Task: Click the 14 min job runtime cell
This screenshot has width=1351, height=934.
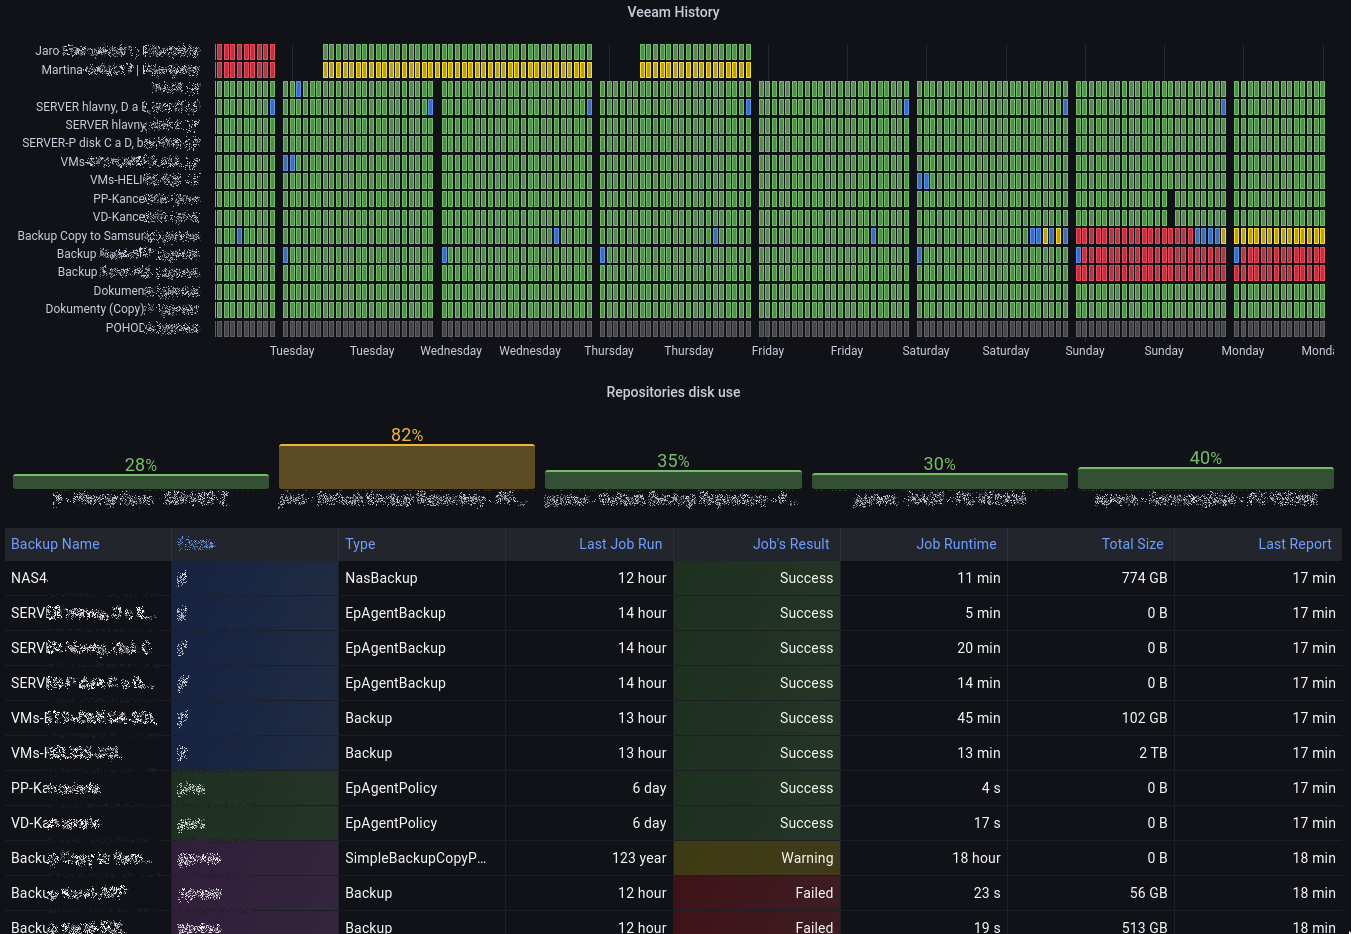Action: coord(924,683)
